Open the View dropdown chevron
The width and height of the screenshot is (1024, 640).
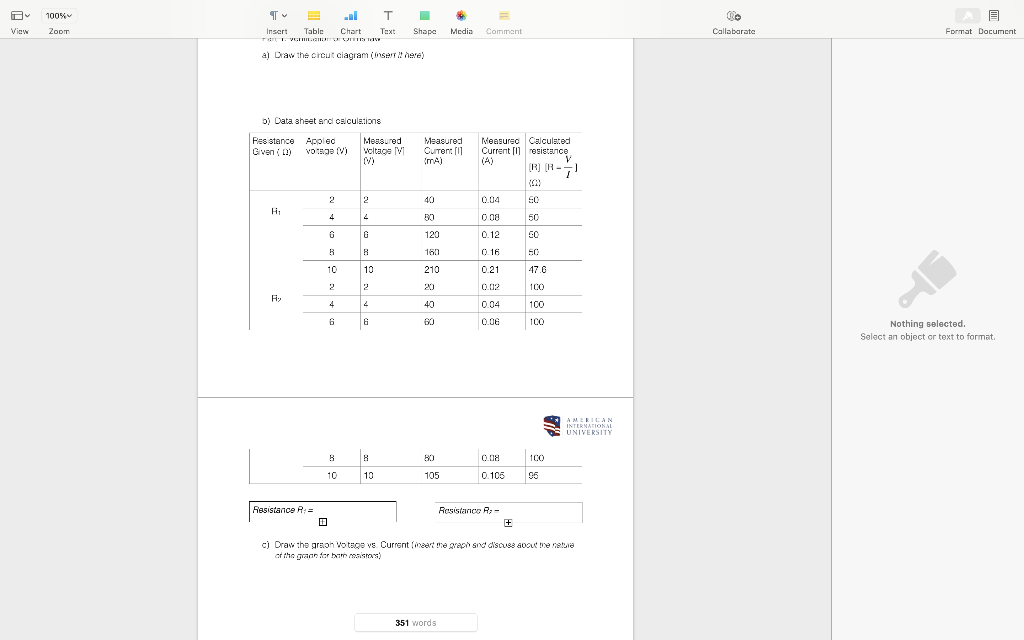(x=28, y=15)
